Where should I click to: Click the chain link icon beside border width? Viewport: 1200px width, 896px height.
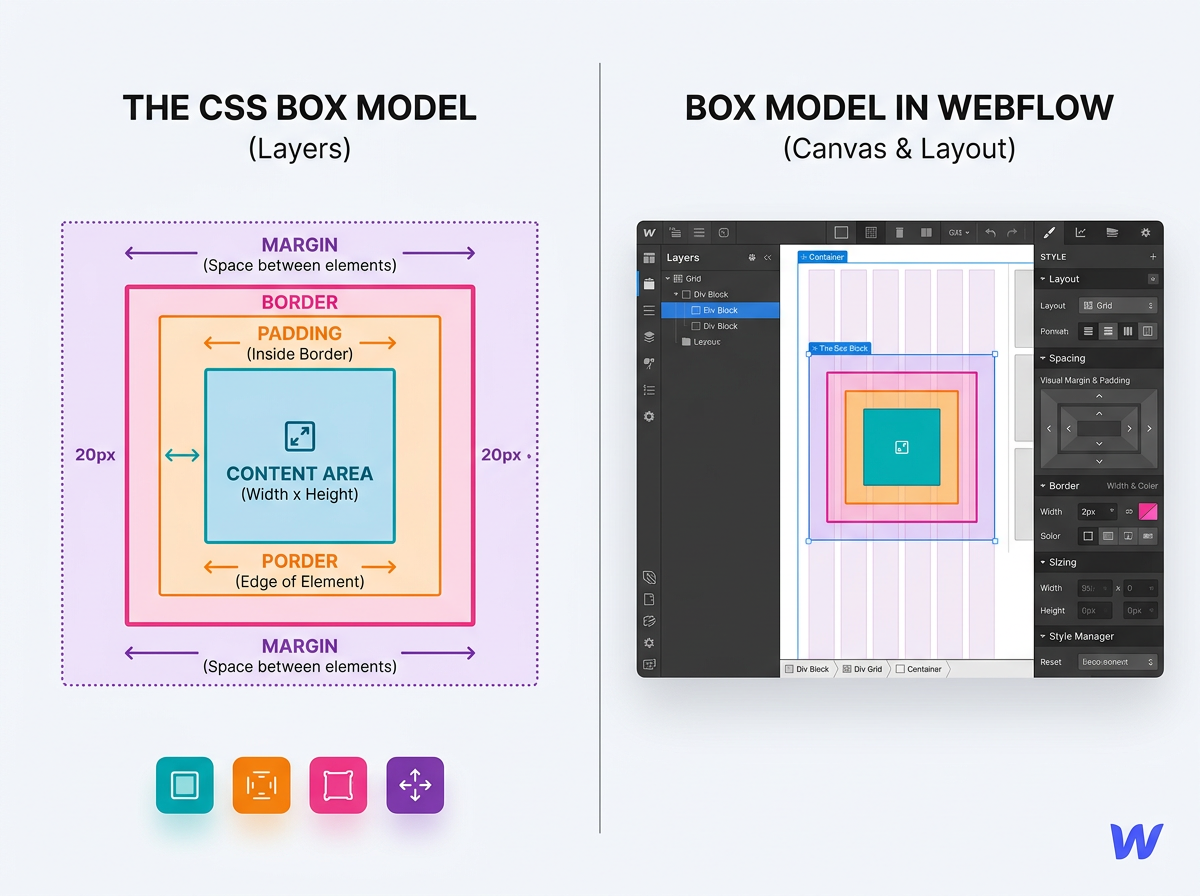point(1129,511)
